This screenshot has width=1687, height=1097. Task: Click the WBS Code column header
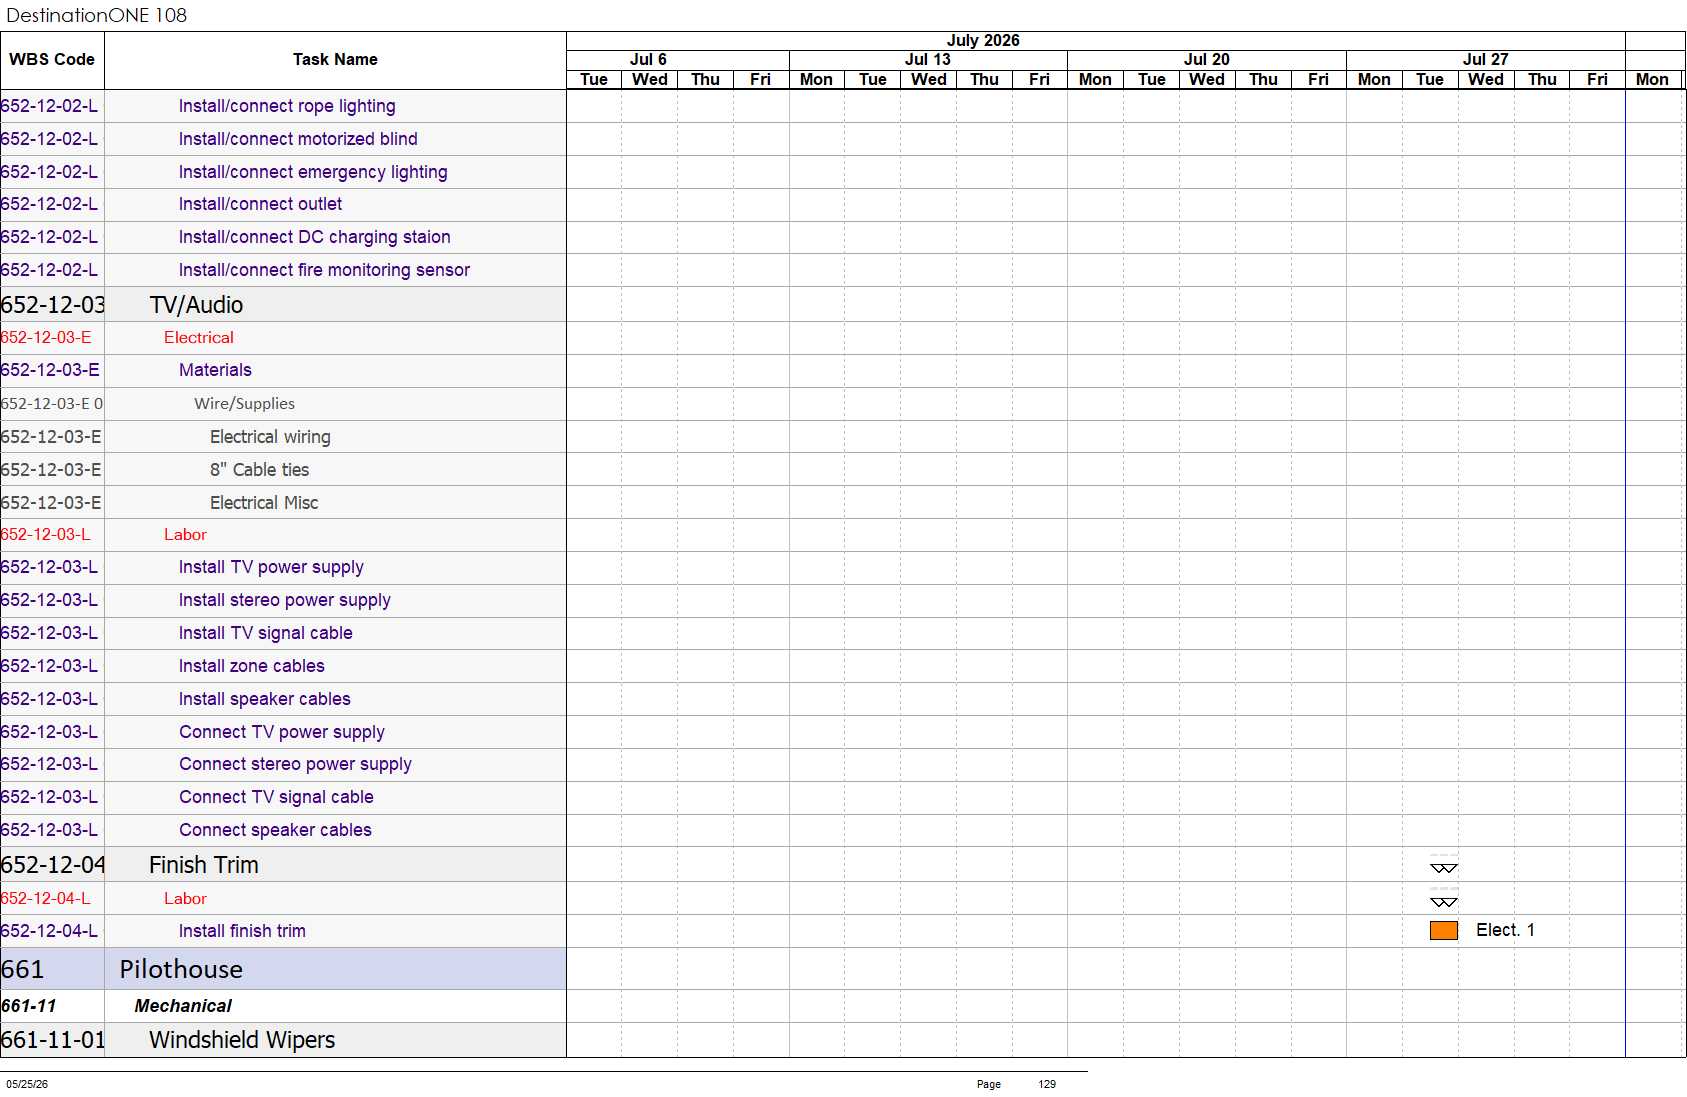[52, 60]
